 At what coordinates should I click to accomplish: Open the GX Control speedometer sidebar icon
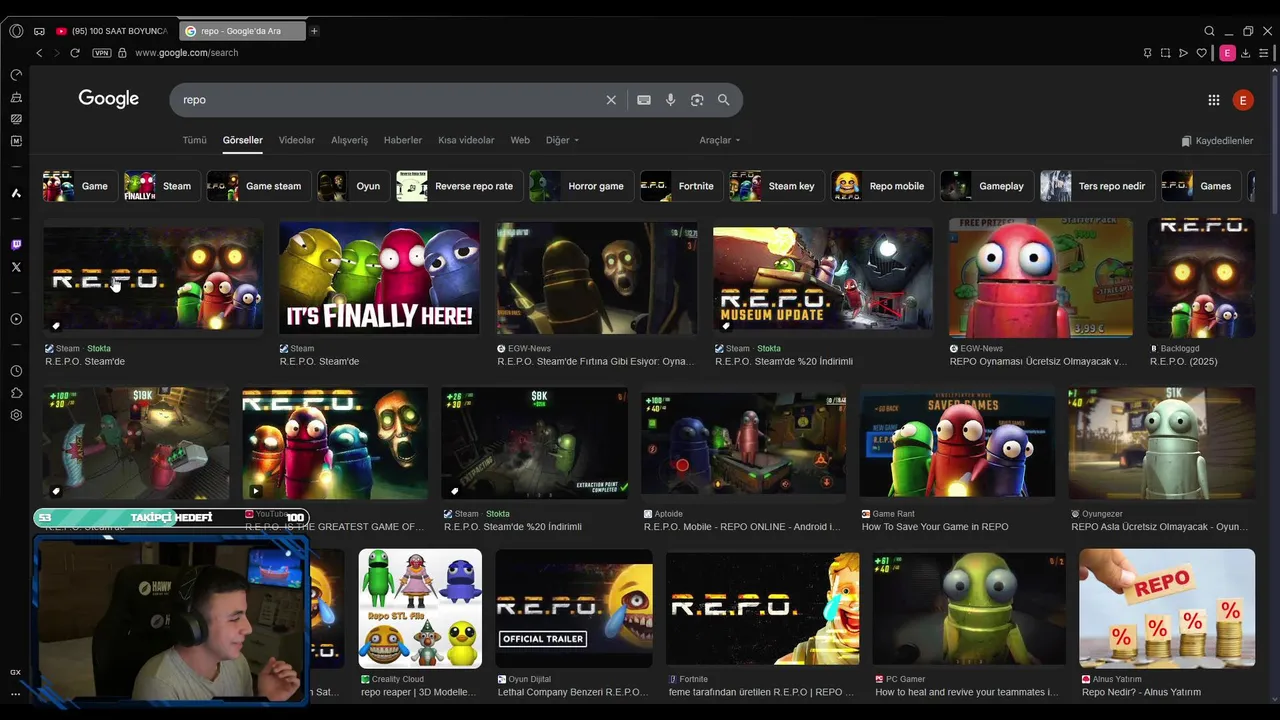point(16,75)
